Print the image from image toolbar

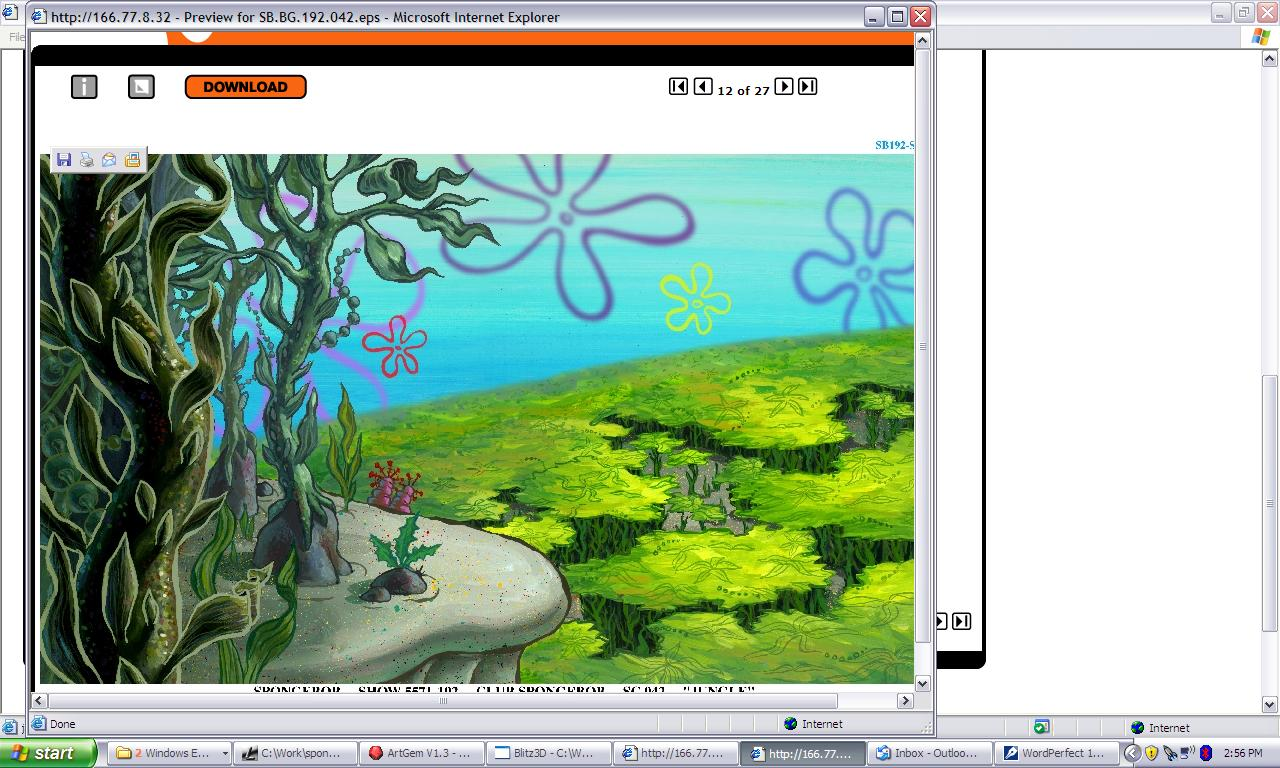tap(87, 160)
